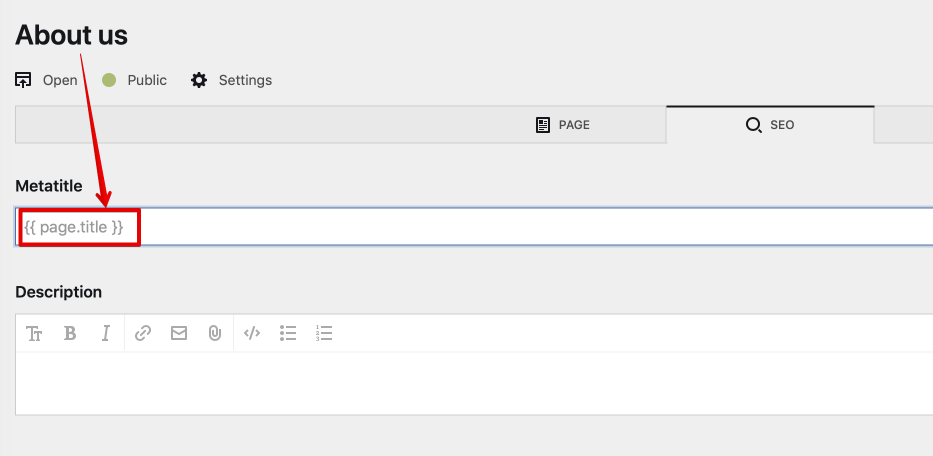Viewport: 933px width, 456px height.
Task: Click the Settings gear icon
Action: (199, 80)
